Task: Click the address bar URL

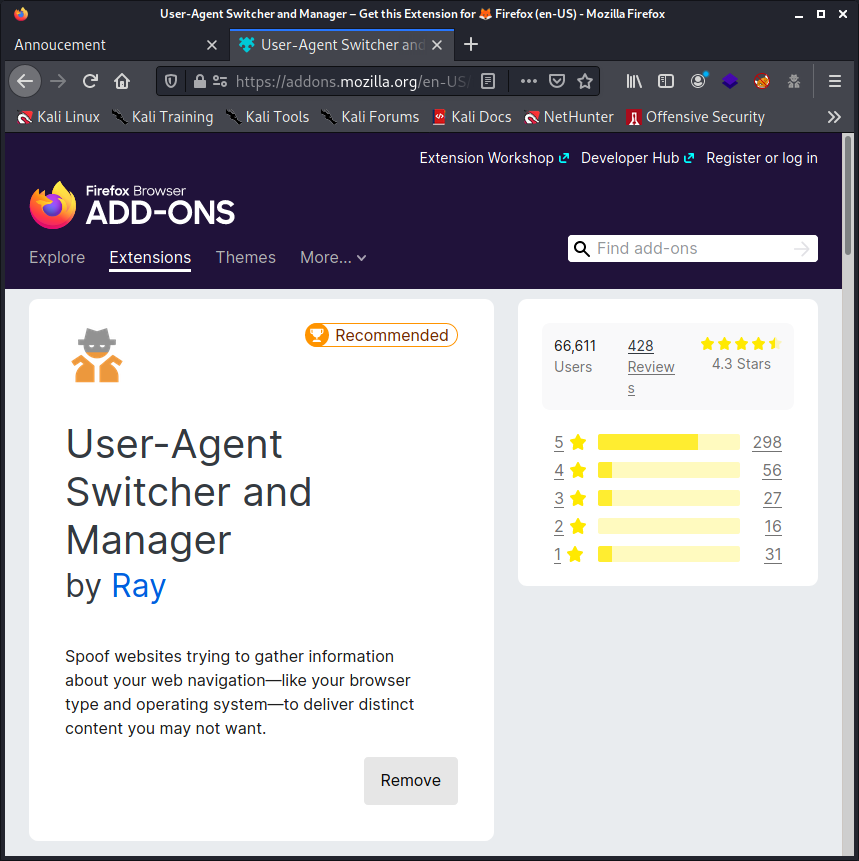Action: (x=353, y=82)
